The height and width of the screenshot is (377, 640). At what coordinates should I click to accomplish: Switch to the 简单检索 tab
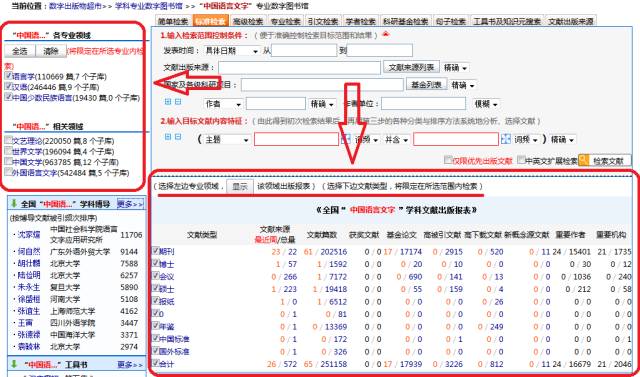point(173,21)
